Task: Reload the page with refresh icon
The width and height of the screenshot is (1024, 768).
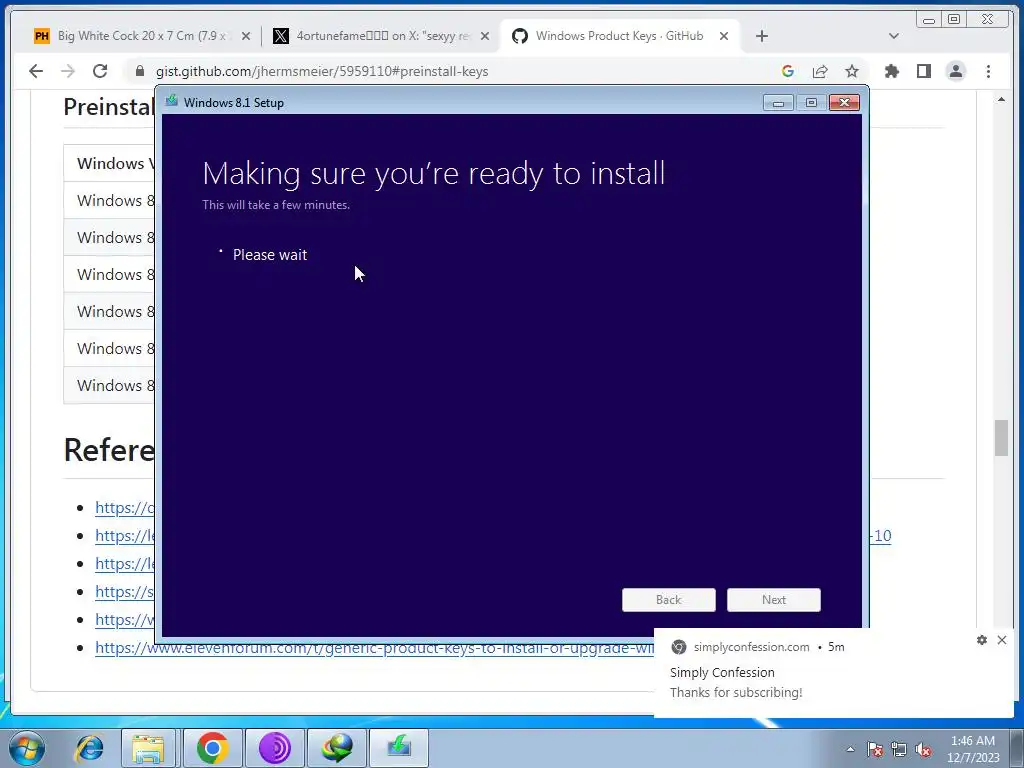Action: [x=100, y=71]
